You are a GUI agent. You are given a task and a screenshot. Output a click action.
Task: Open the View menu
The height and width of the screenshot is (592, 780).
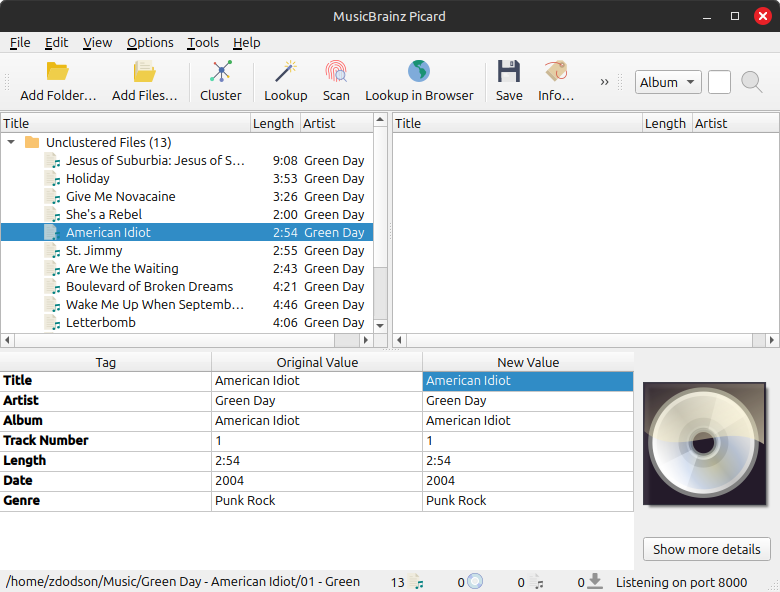(98, 43)
